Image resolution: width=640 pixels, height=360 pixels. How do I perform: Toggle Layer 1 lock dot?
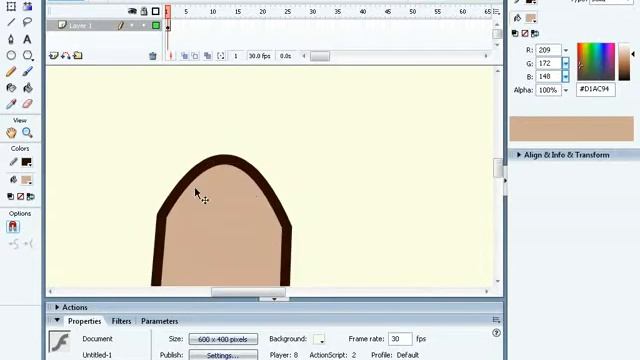pyautogui.click(x=144, y=25)
